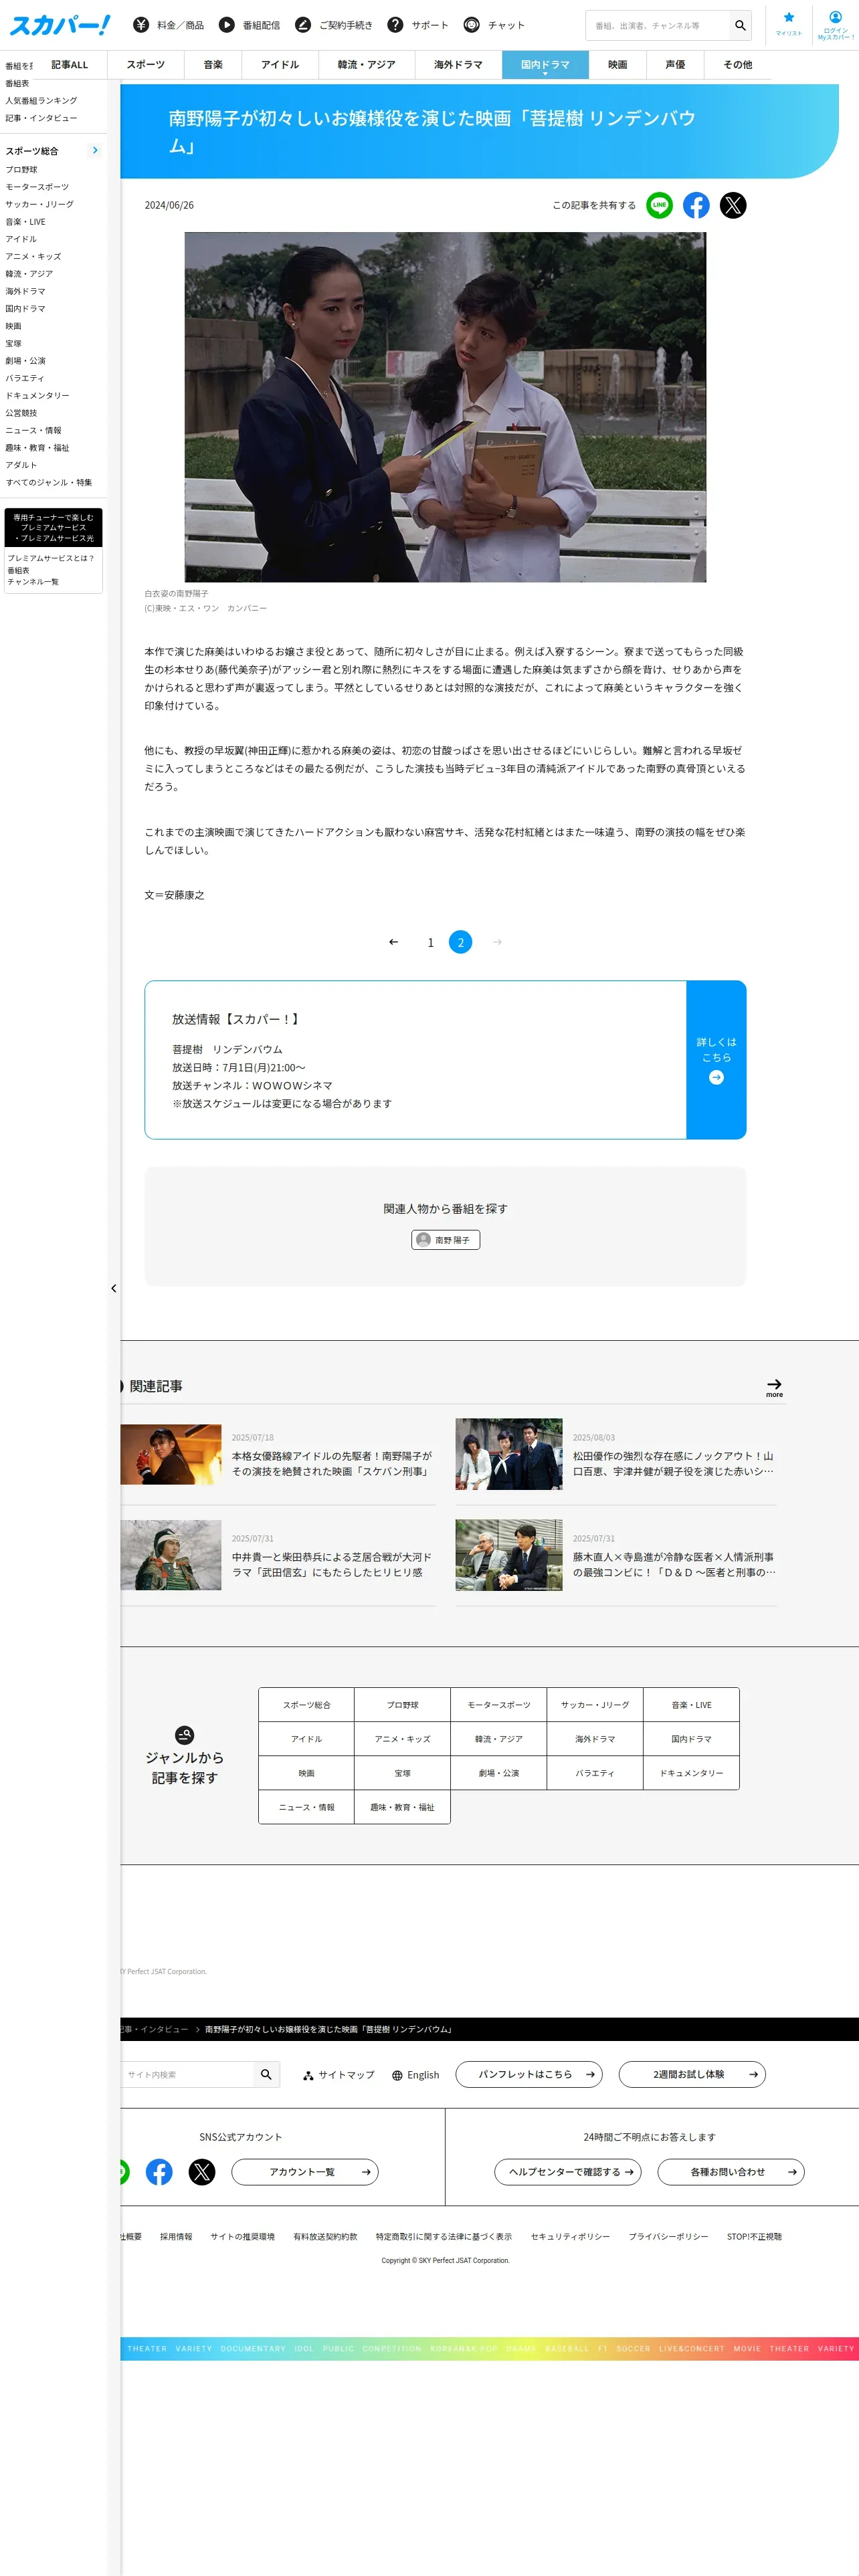Select the その他 tab

point(738,65)
